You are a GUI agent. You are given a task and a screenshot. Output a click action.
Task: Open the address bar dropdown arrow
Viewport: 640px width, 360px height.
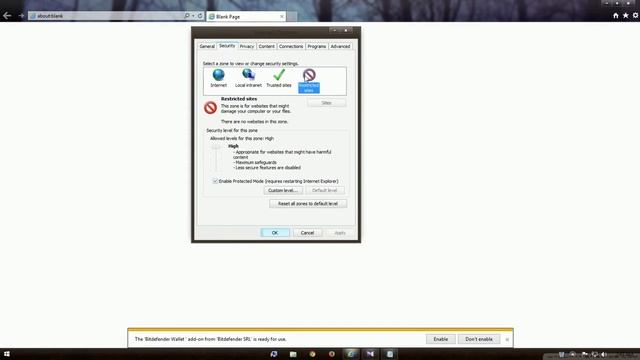point(193,16)
